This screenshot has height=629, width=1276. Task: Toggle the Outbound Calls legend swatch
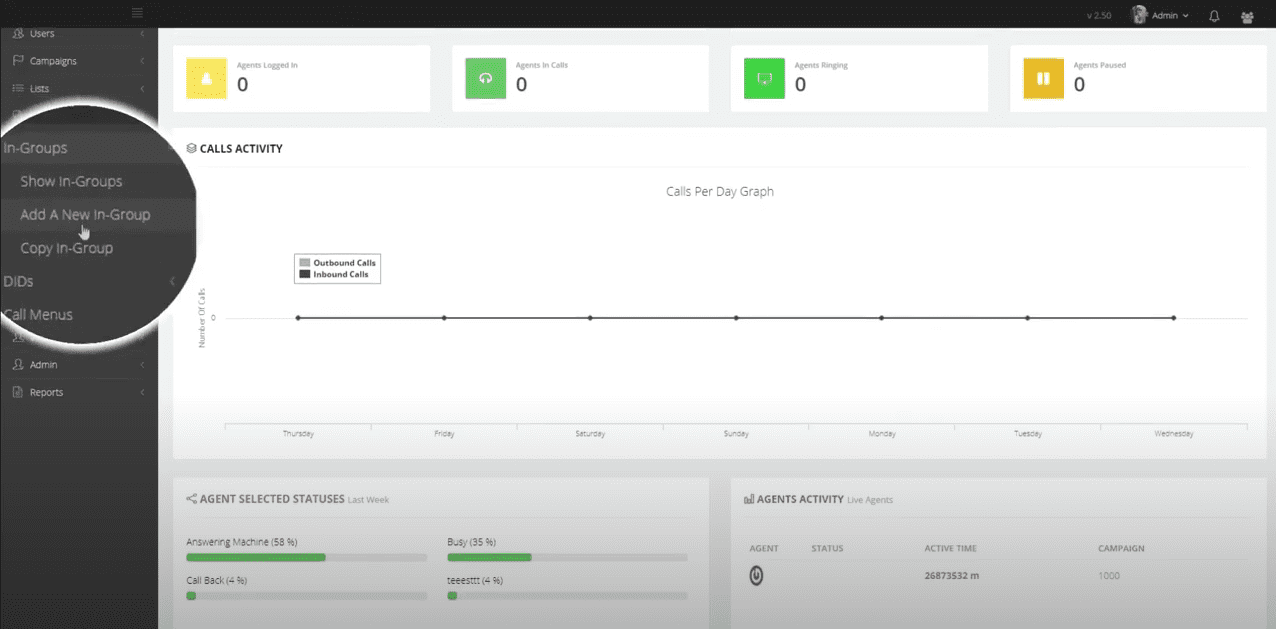pyautogui.click(x=305, y=263)
